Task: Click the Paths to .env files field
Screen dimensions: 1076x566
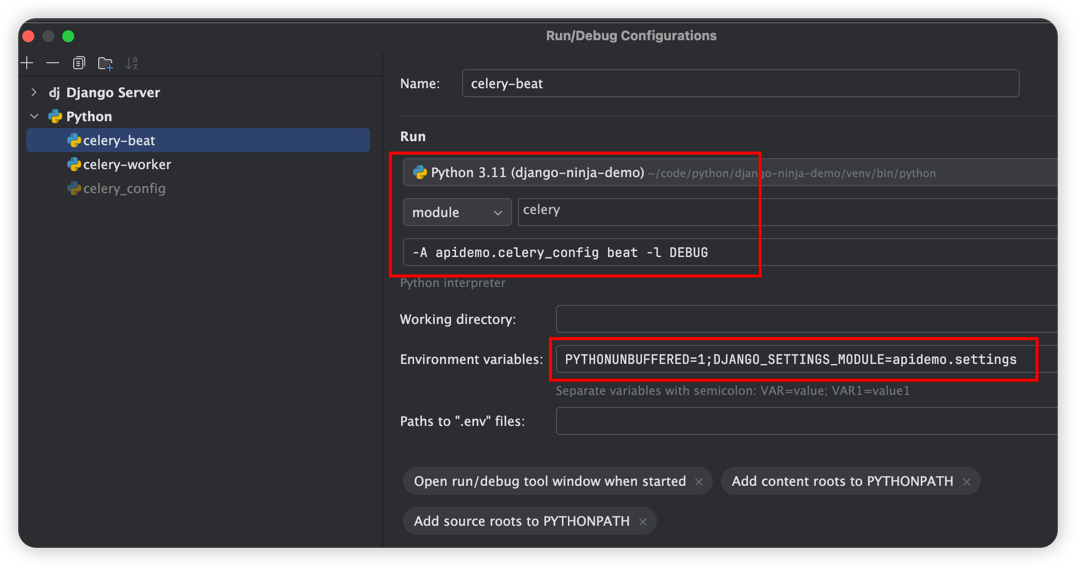Action: pos(806,421)
